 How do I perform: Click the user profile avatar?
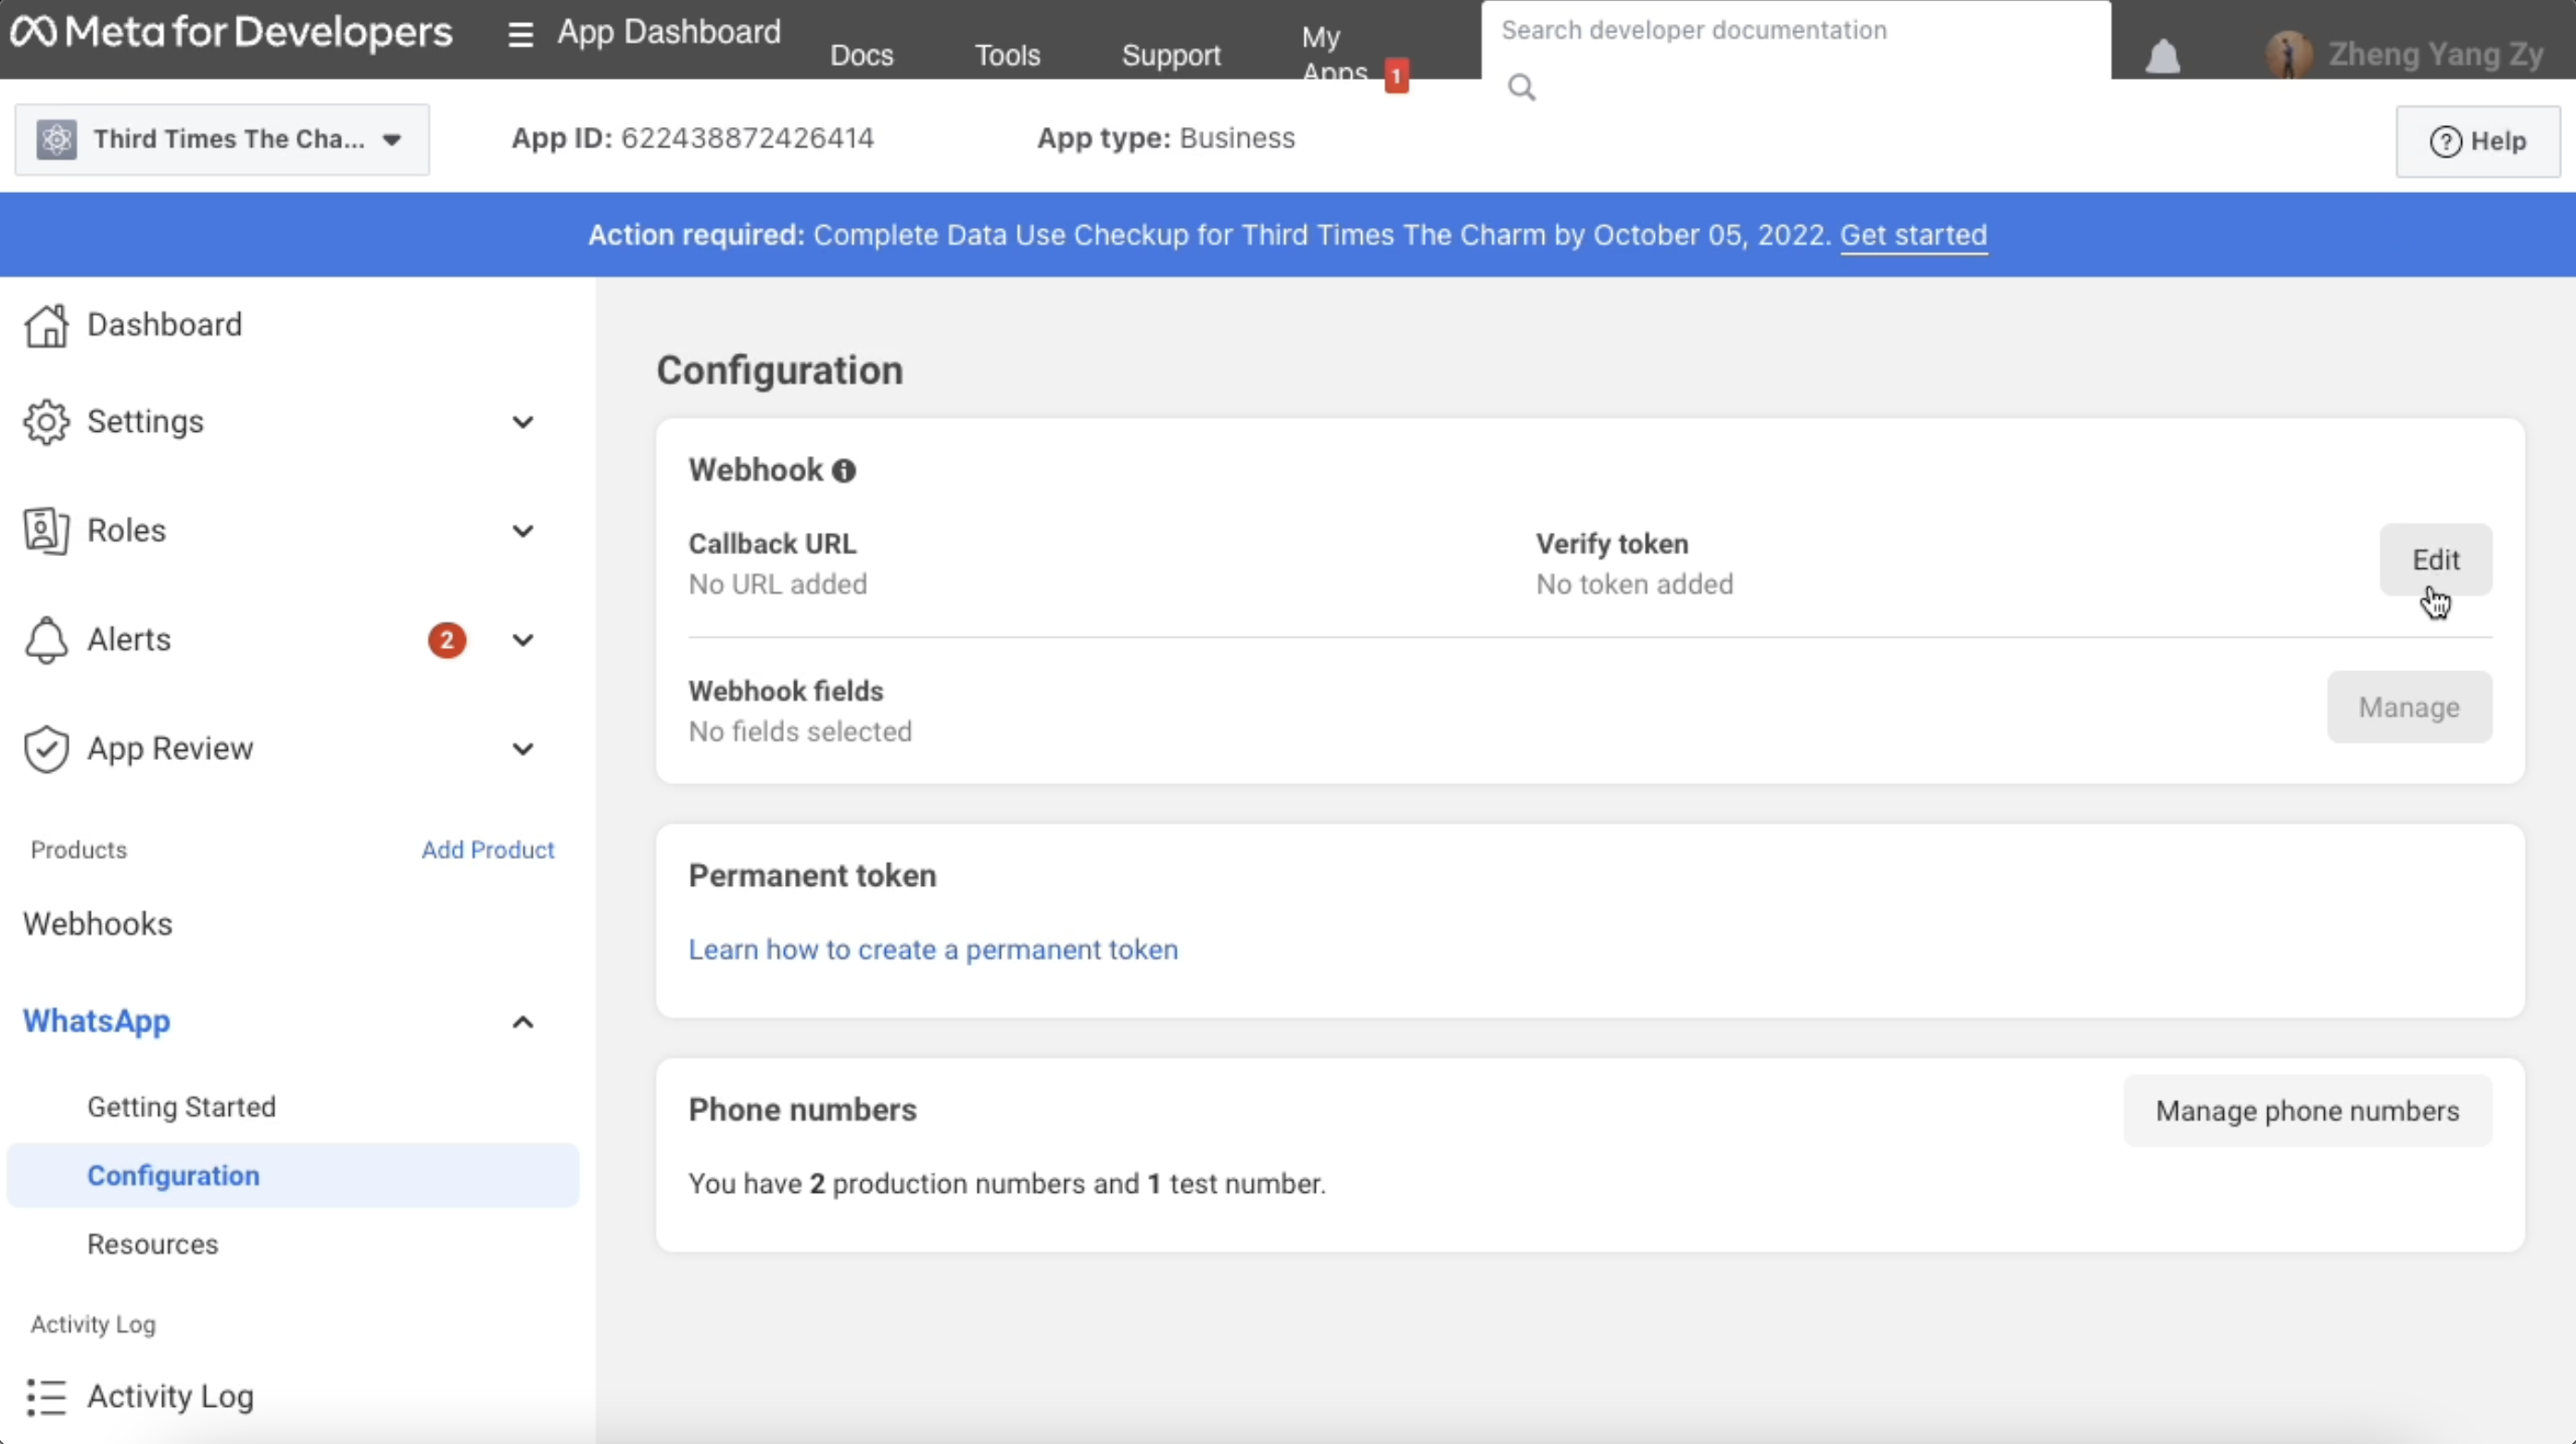tap(2288, 54)
